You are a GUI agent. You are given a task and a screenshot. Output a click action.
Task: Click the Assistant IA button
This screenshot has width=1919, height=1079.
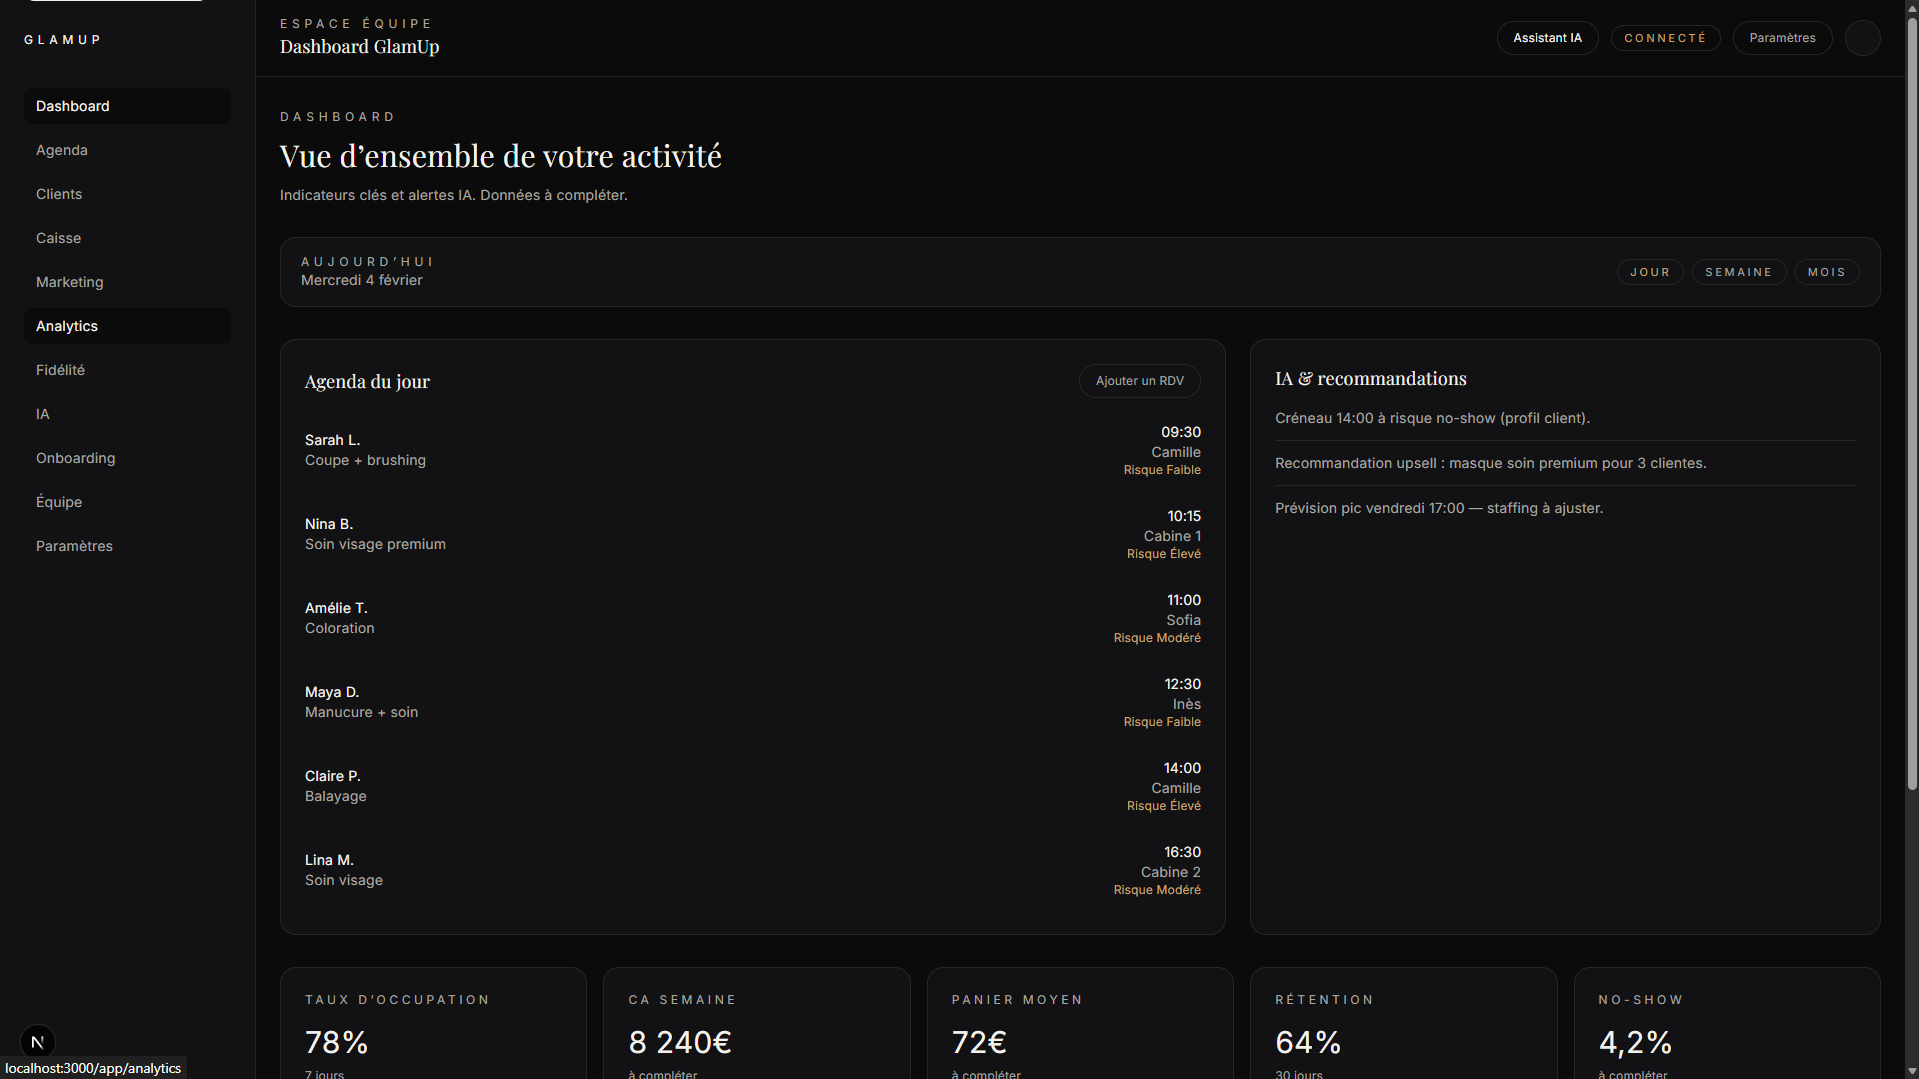(1547, 38)
